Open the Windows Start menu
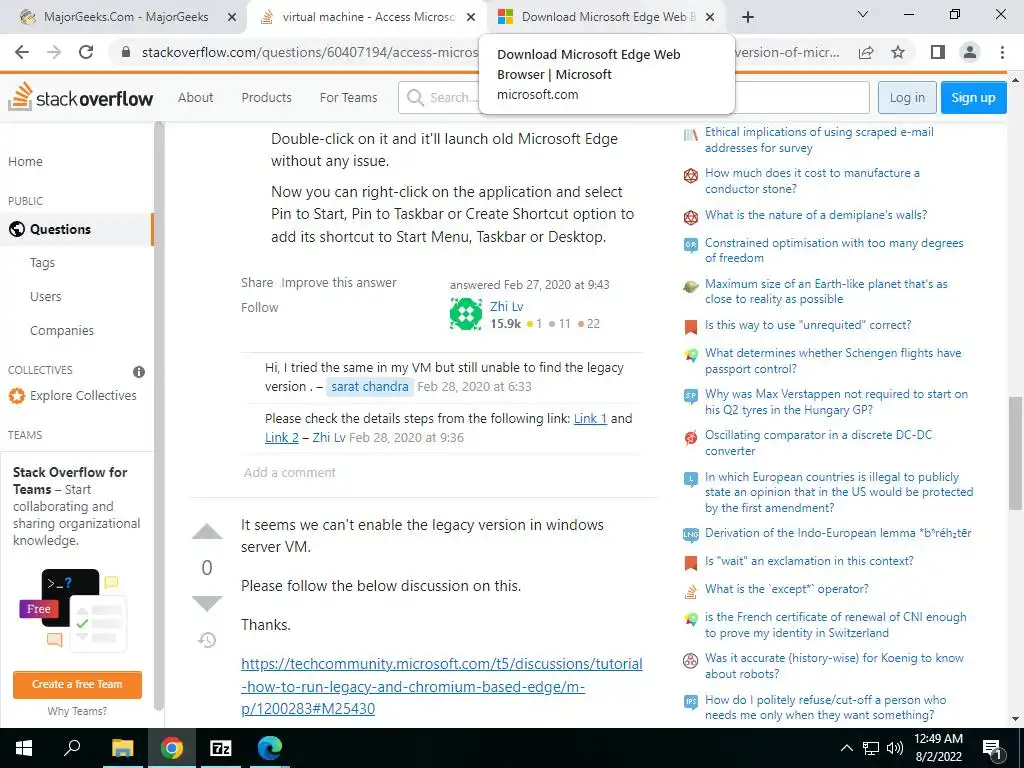The width and height of the screenshot is (1024, 768). [24, 748]
